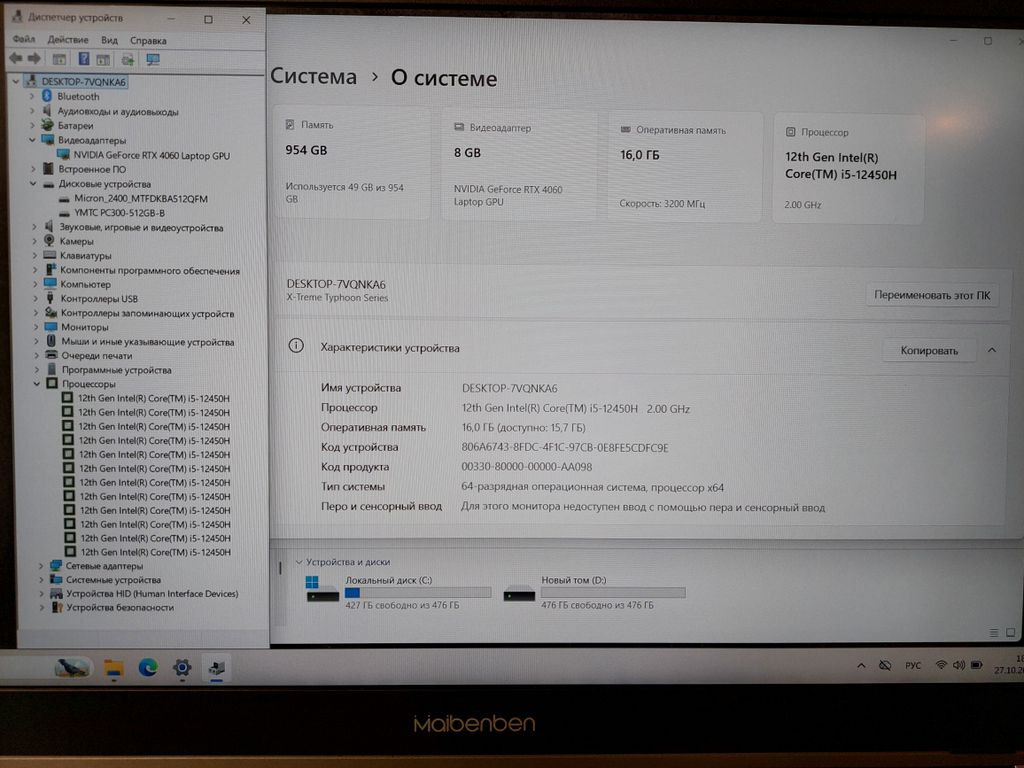Open the Вид menu
Image resolution: width=1024 pixels, height=768 pixels.
click(109, 40)
